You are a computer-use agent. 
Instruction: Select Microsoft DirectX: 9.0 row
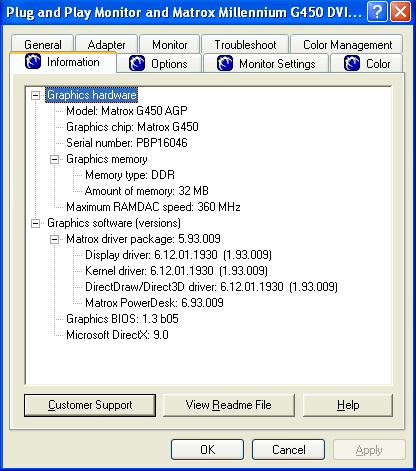[117, 335]
